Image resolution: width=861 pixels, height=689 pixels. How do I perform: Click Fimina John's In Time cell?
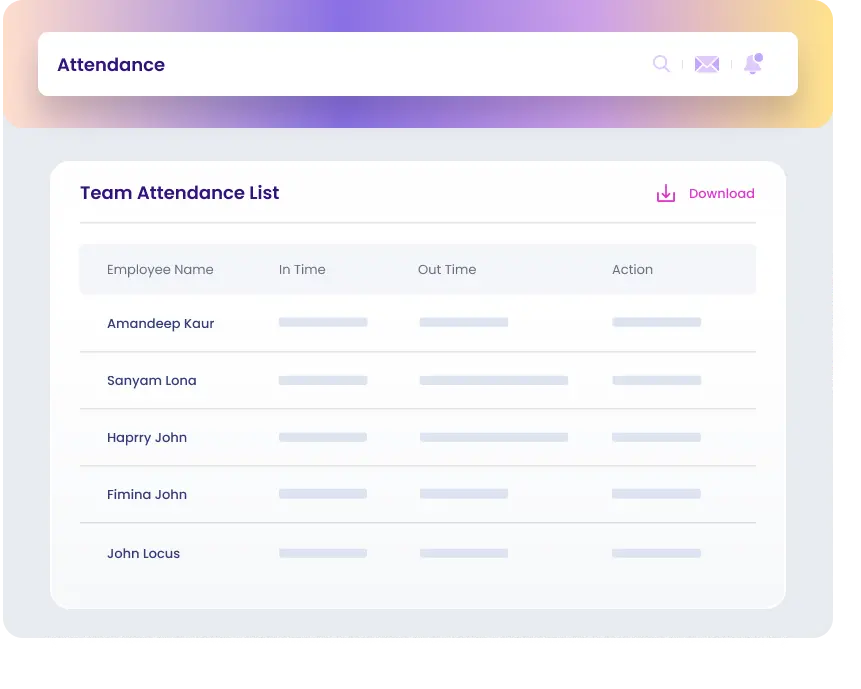pyautogui.click(x=322, y=494)
